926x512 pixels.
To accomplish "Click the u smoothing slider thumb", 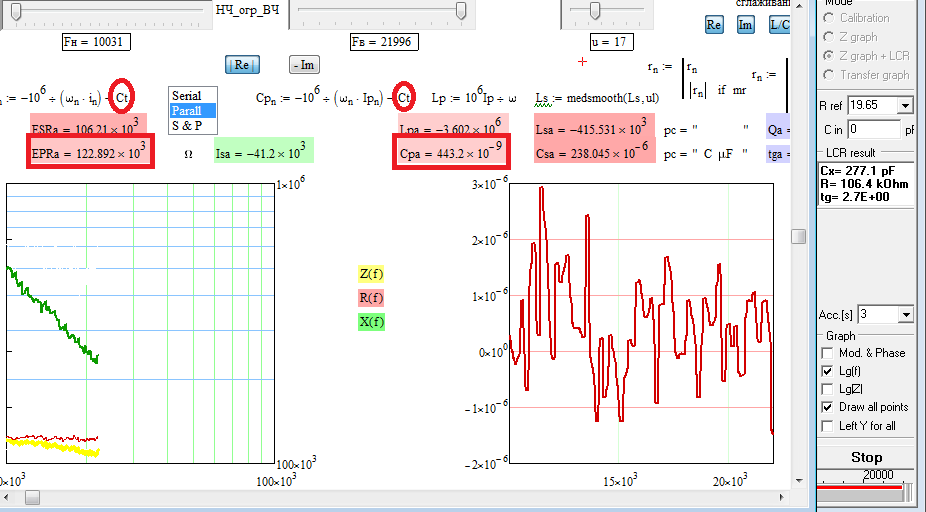I will (595, 11).
